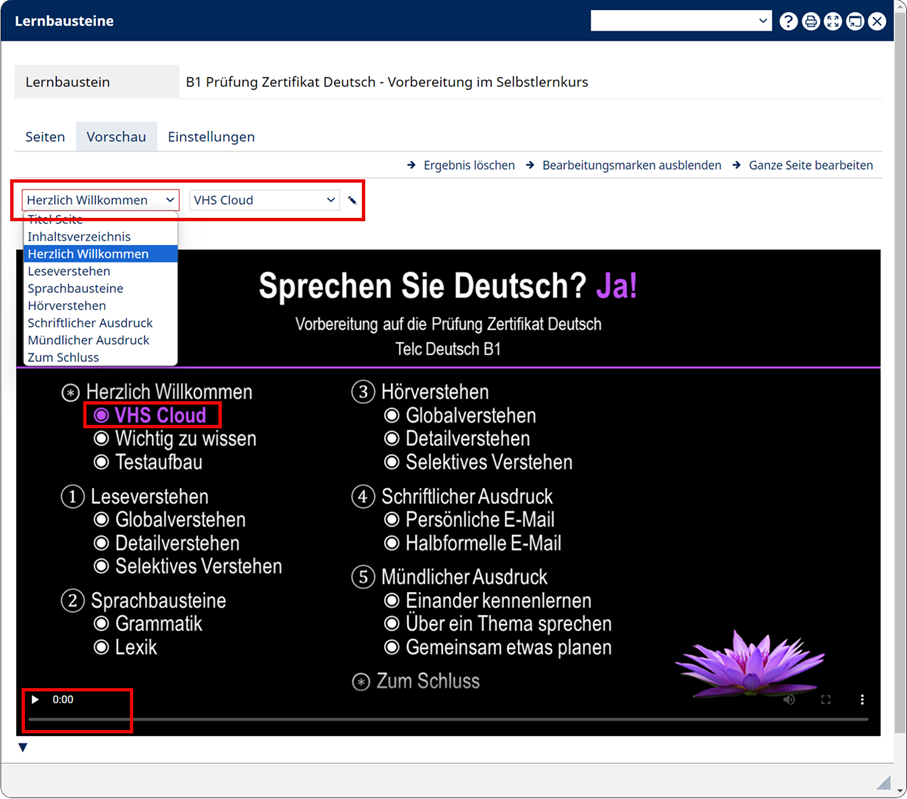Play the video
This screenshot has height=799, width=907.
(35, 700)
